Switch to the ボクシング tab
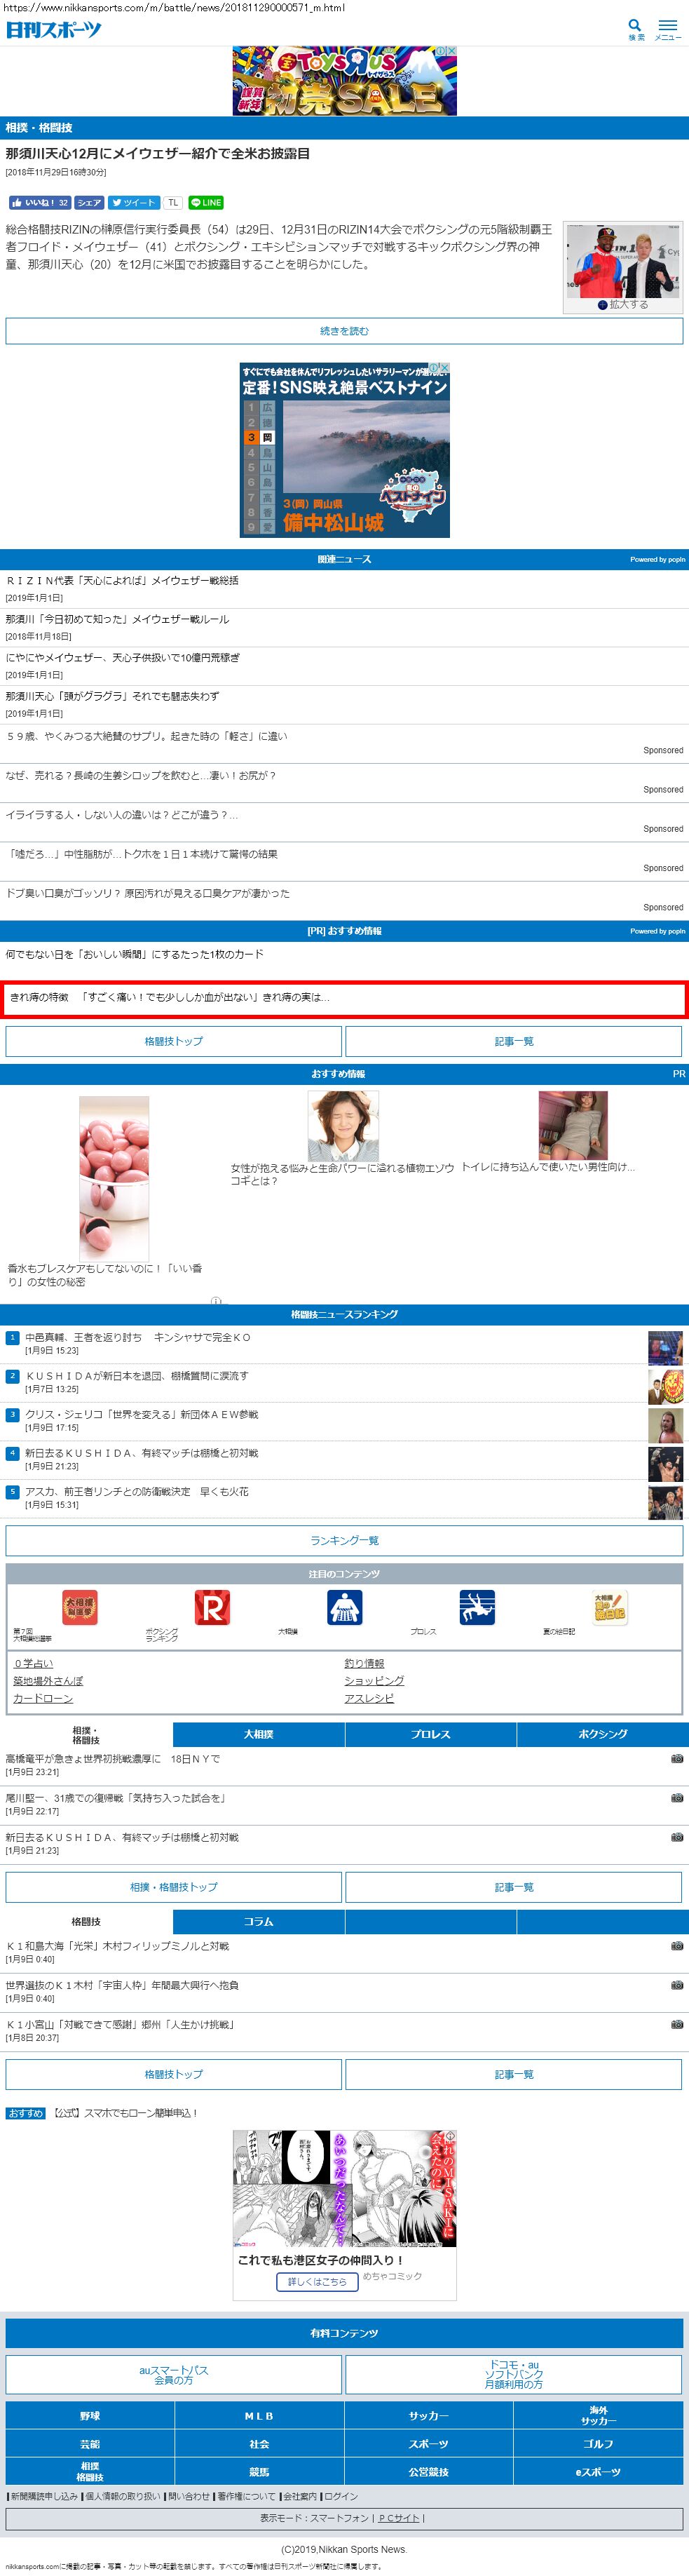The height and width of the screenshot is (2576, 689). [603, 1734]
